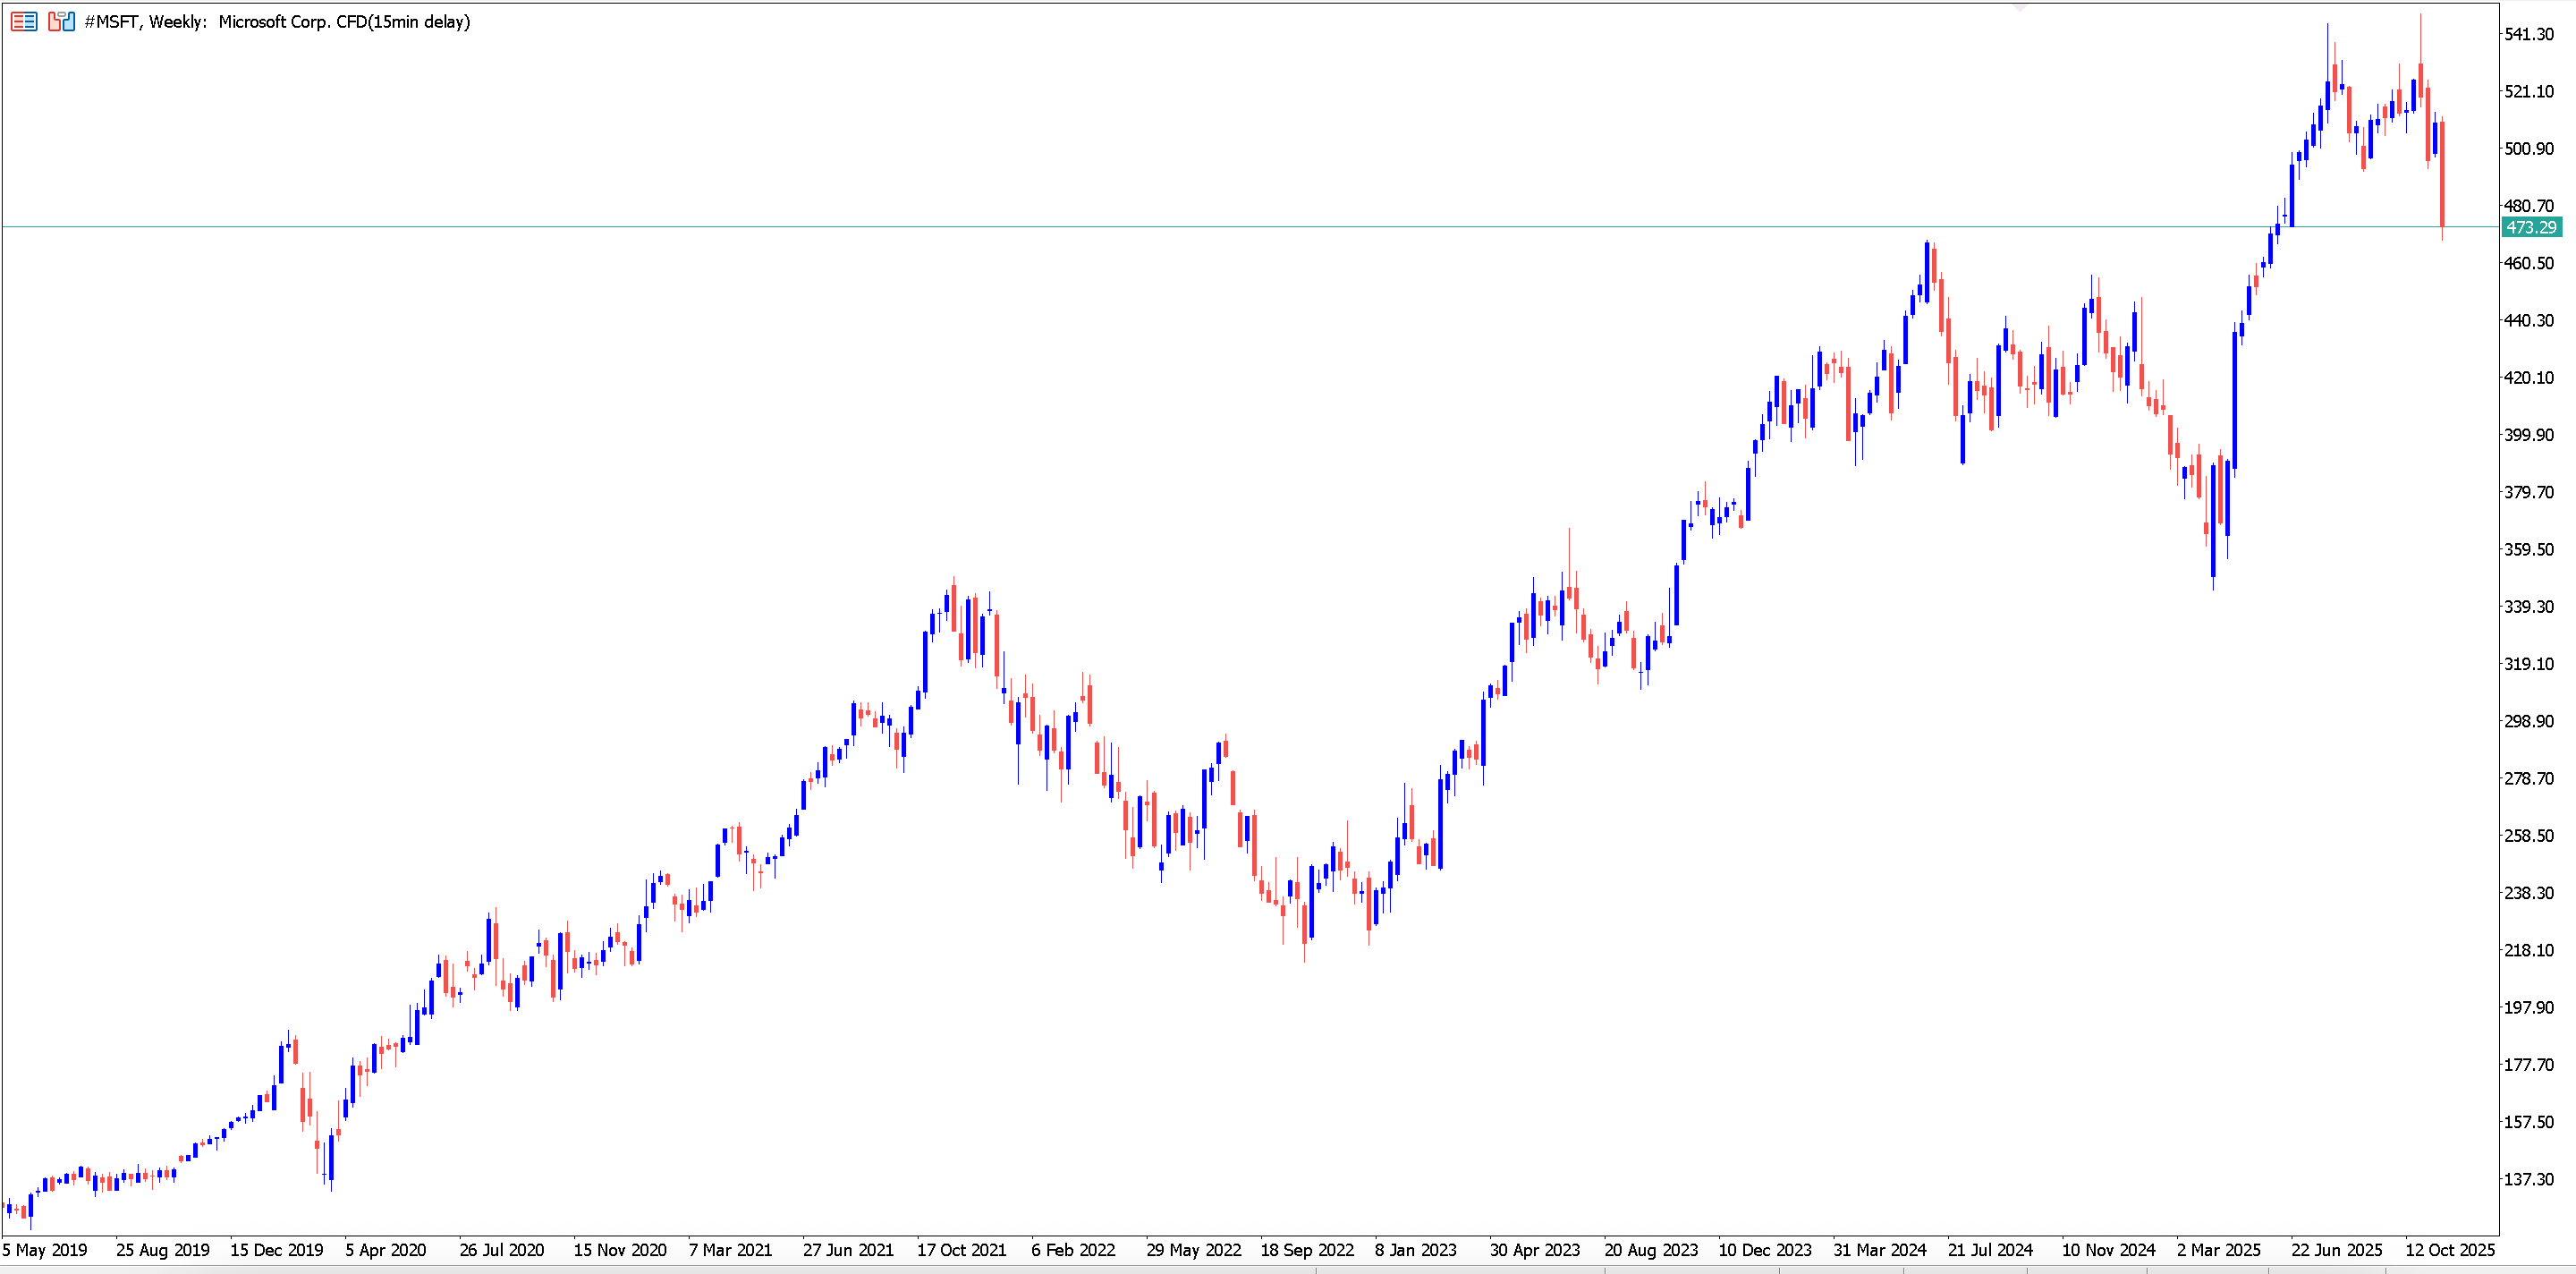This screenshot has height=1274, width=2576.
Task: Select the 2 Mar 2025 date label
Action: click(x=2219, y=1250)
